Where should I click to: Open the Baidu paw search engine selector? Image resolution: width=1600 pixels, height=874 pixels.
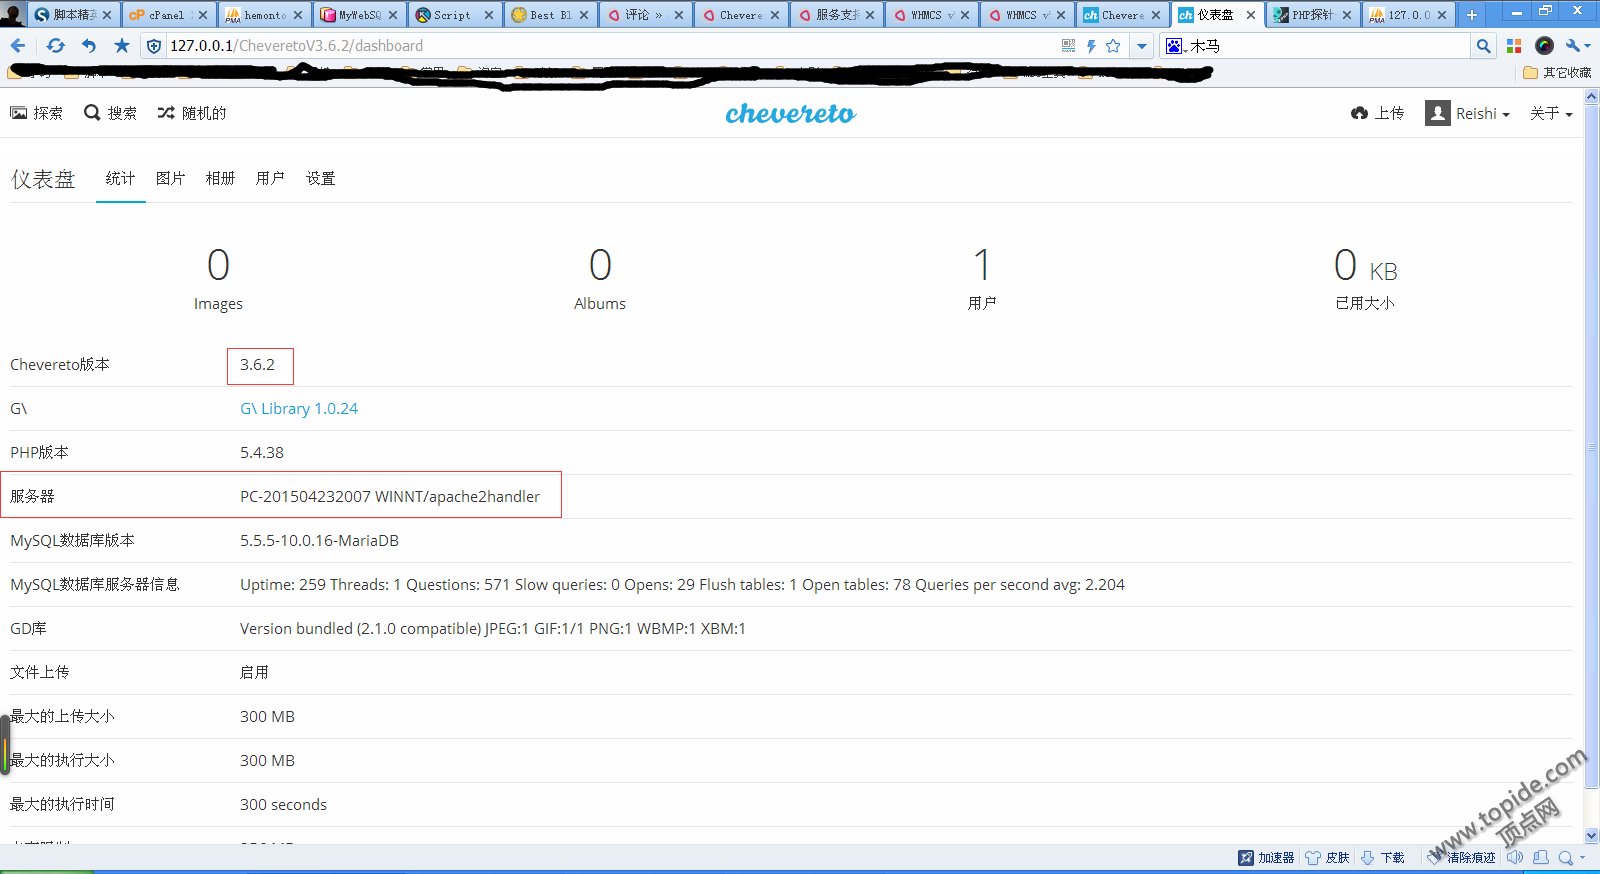pos(1175,46)
